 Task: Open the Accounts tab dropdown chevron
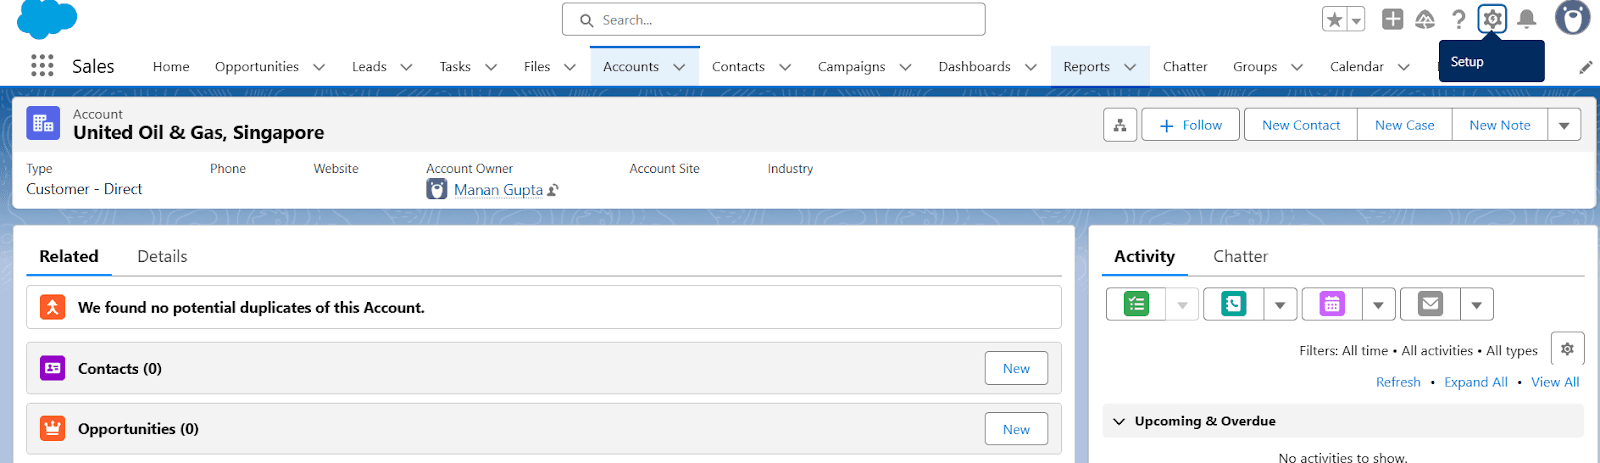[679, 67]
